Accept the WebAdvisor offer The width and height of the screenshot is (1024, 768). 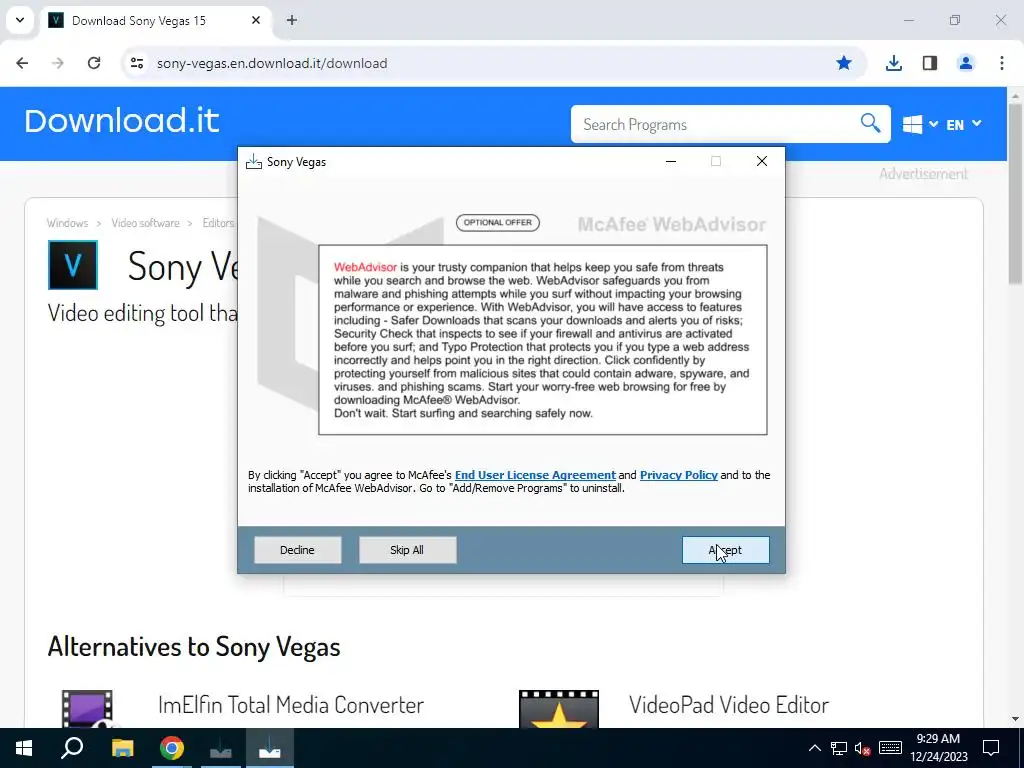click(726, 550)
